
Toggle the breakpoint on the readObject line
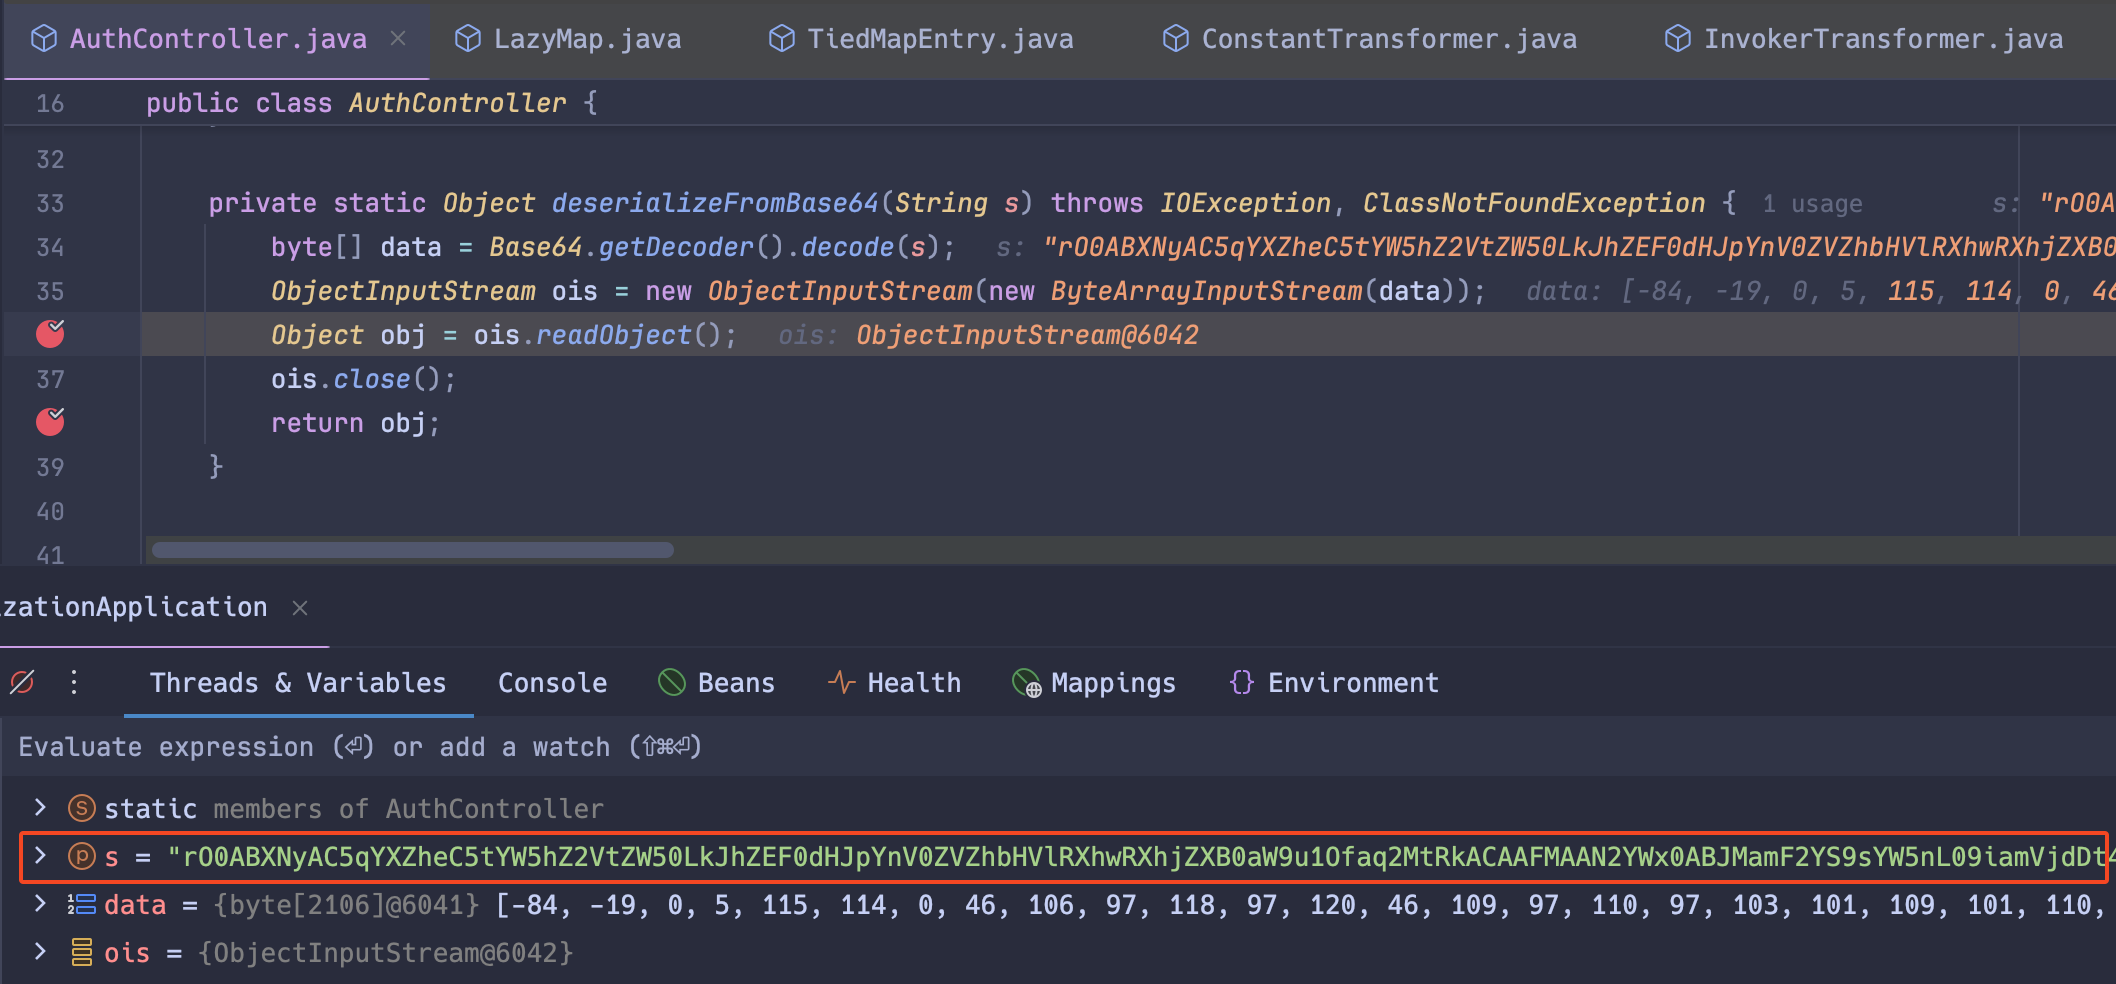click(x=49, y=334)
